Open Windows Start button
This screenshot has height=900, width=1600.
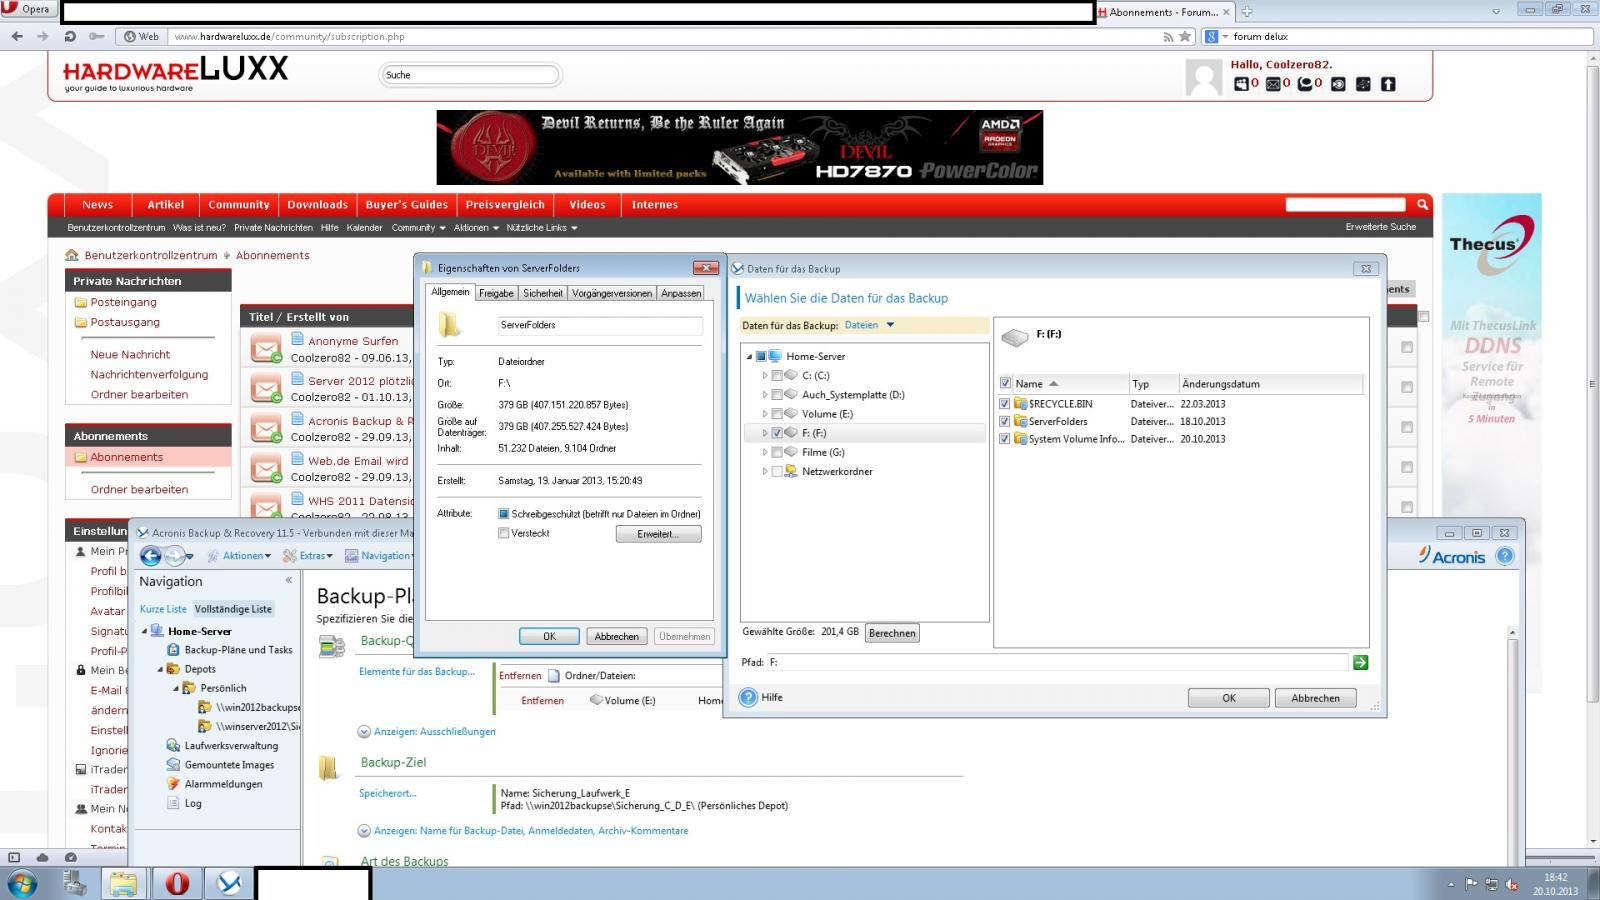22,883
